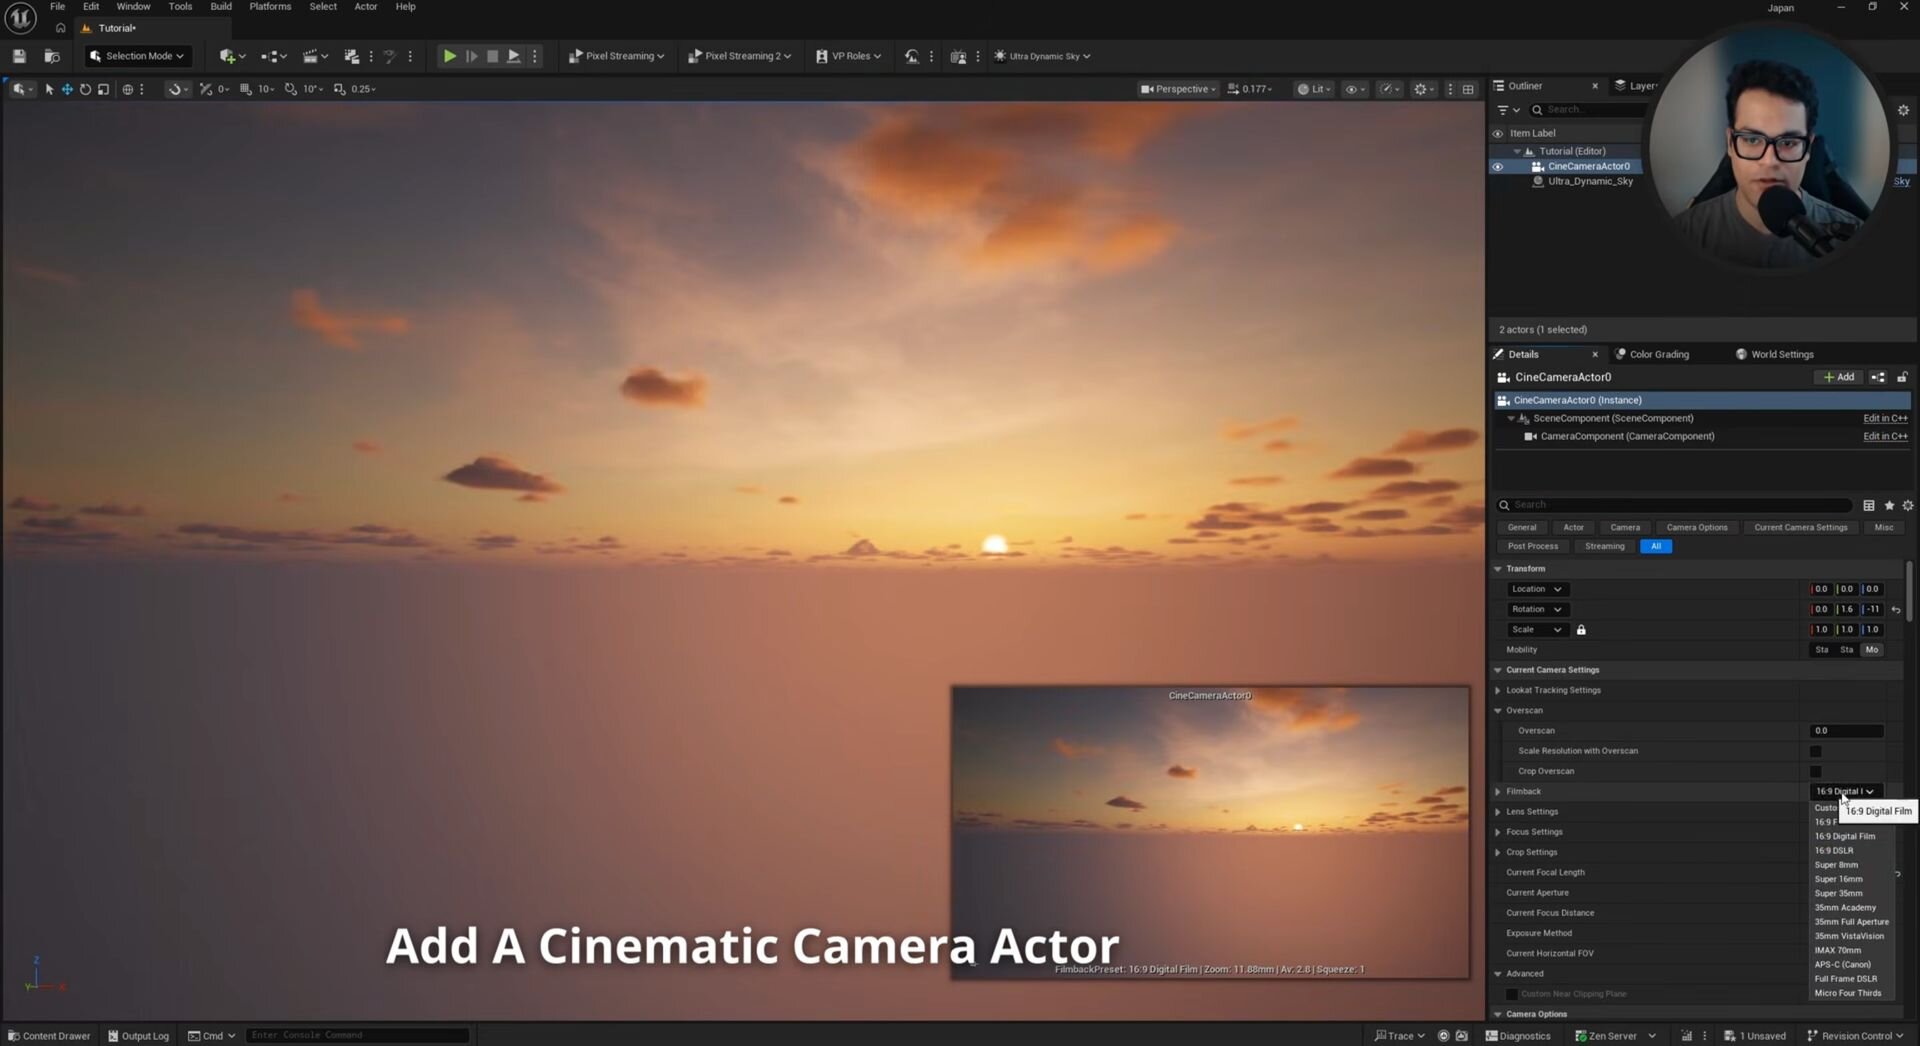This screenshot has height=1046, width=1920.
Task: Choose IMAX 70mm from Filmback list
Action: point(1837,951)
